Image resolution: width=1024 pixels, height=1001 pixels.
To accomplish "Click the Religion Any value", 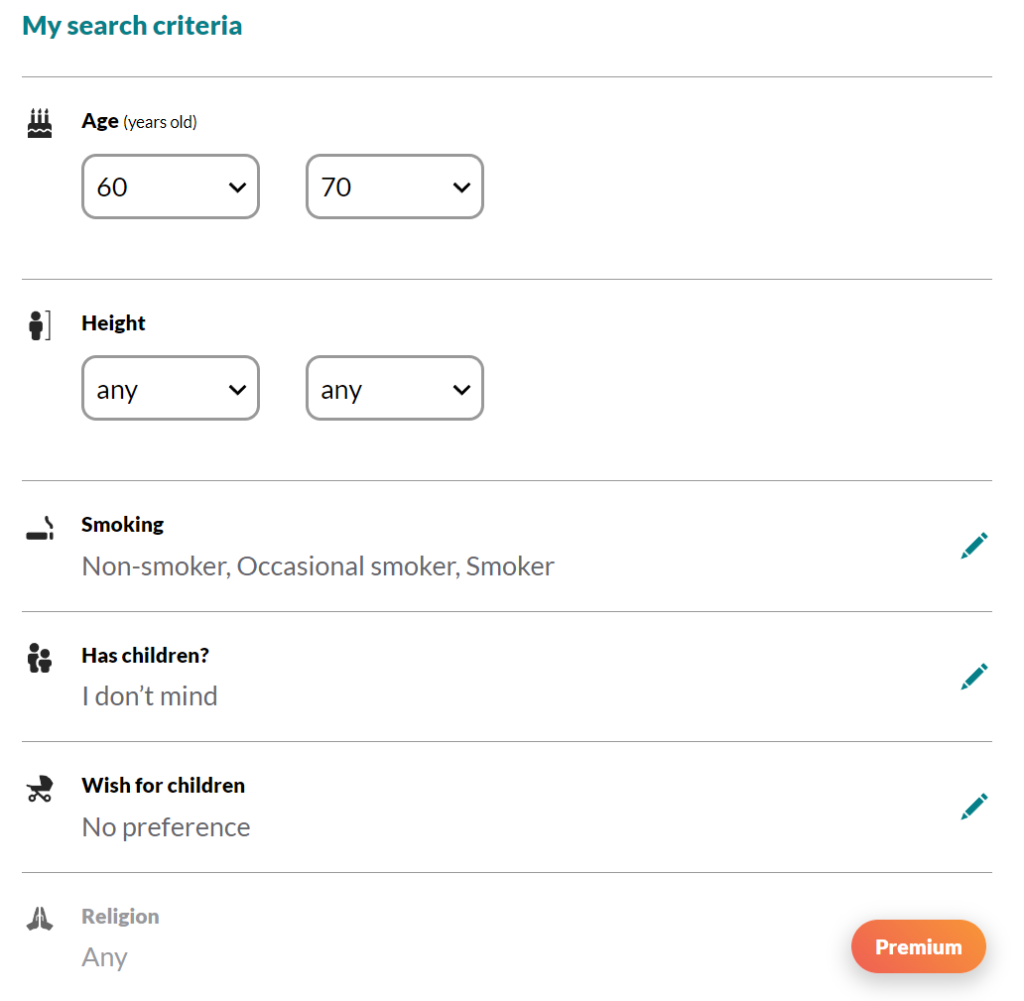I will pos(104,958).
